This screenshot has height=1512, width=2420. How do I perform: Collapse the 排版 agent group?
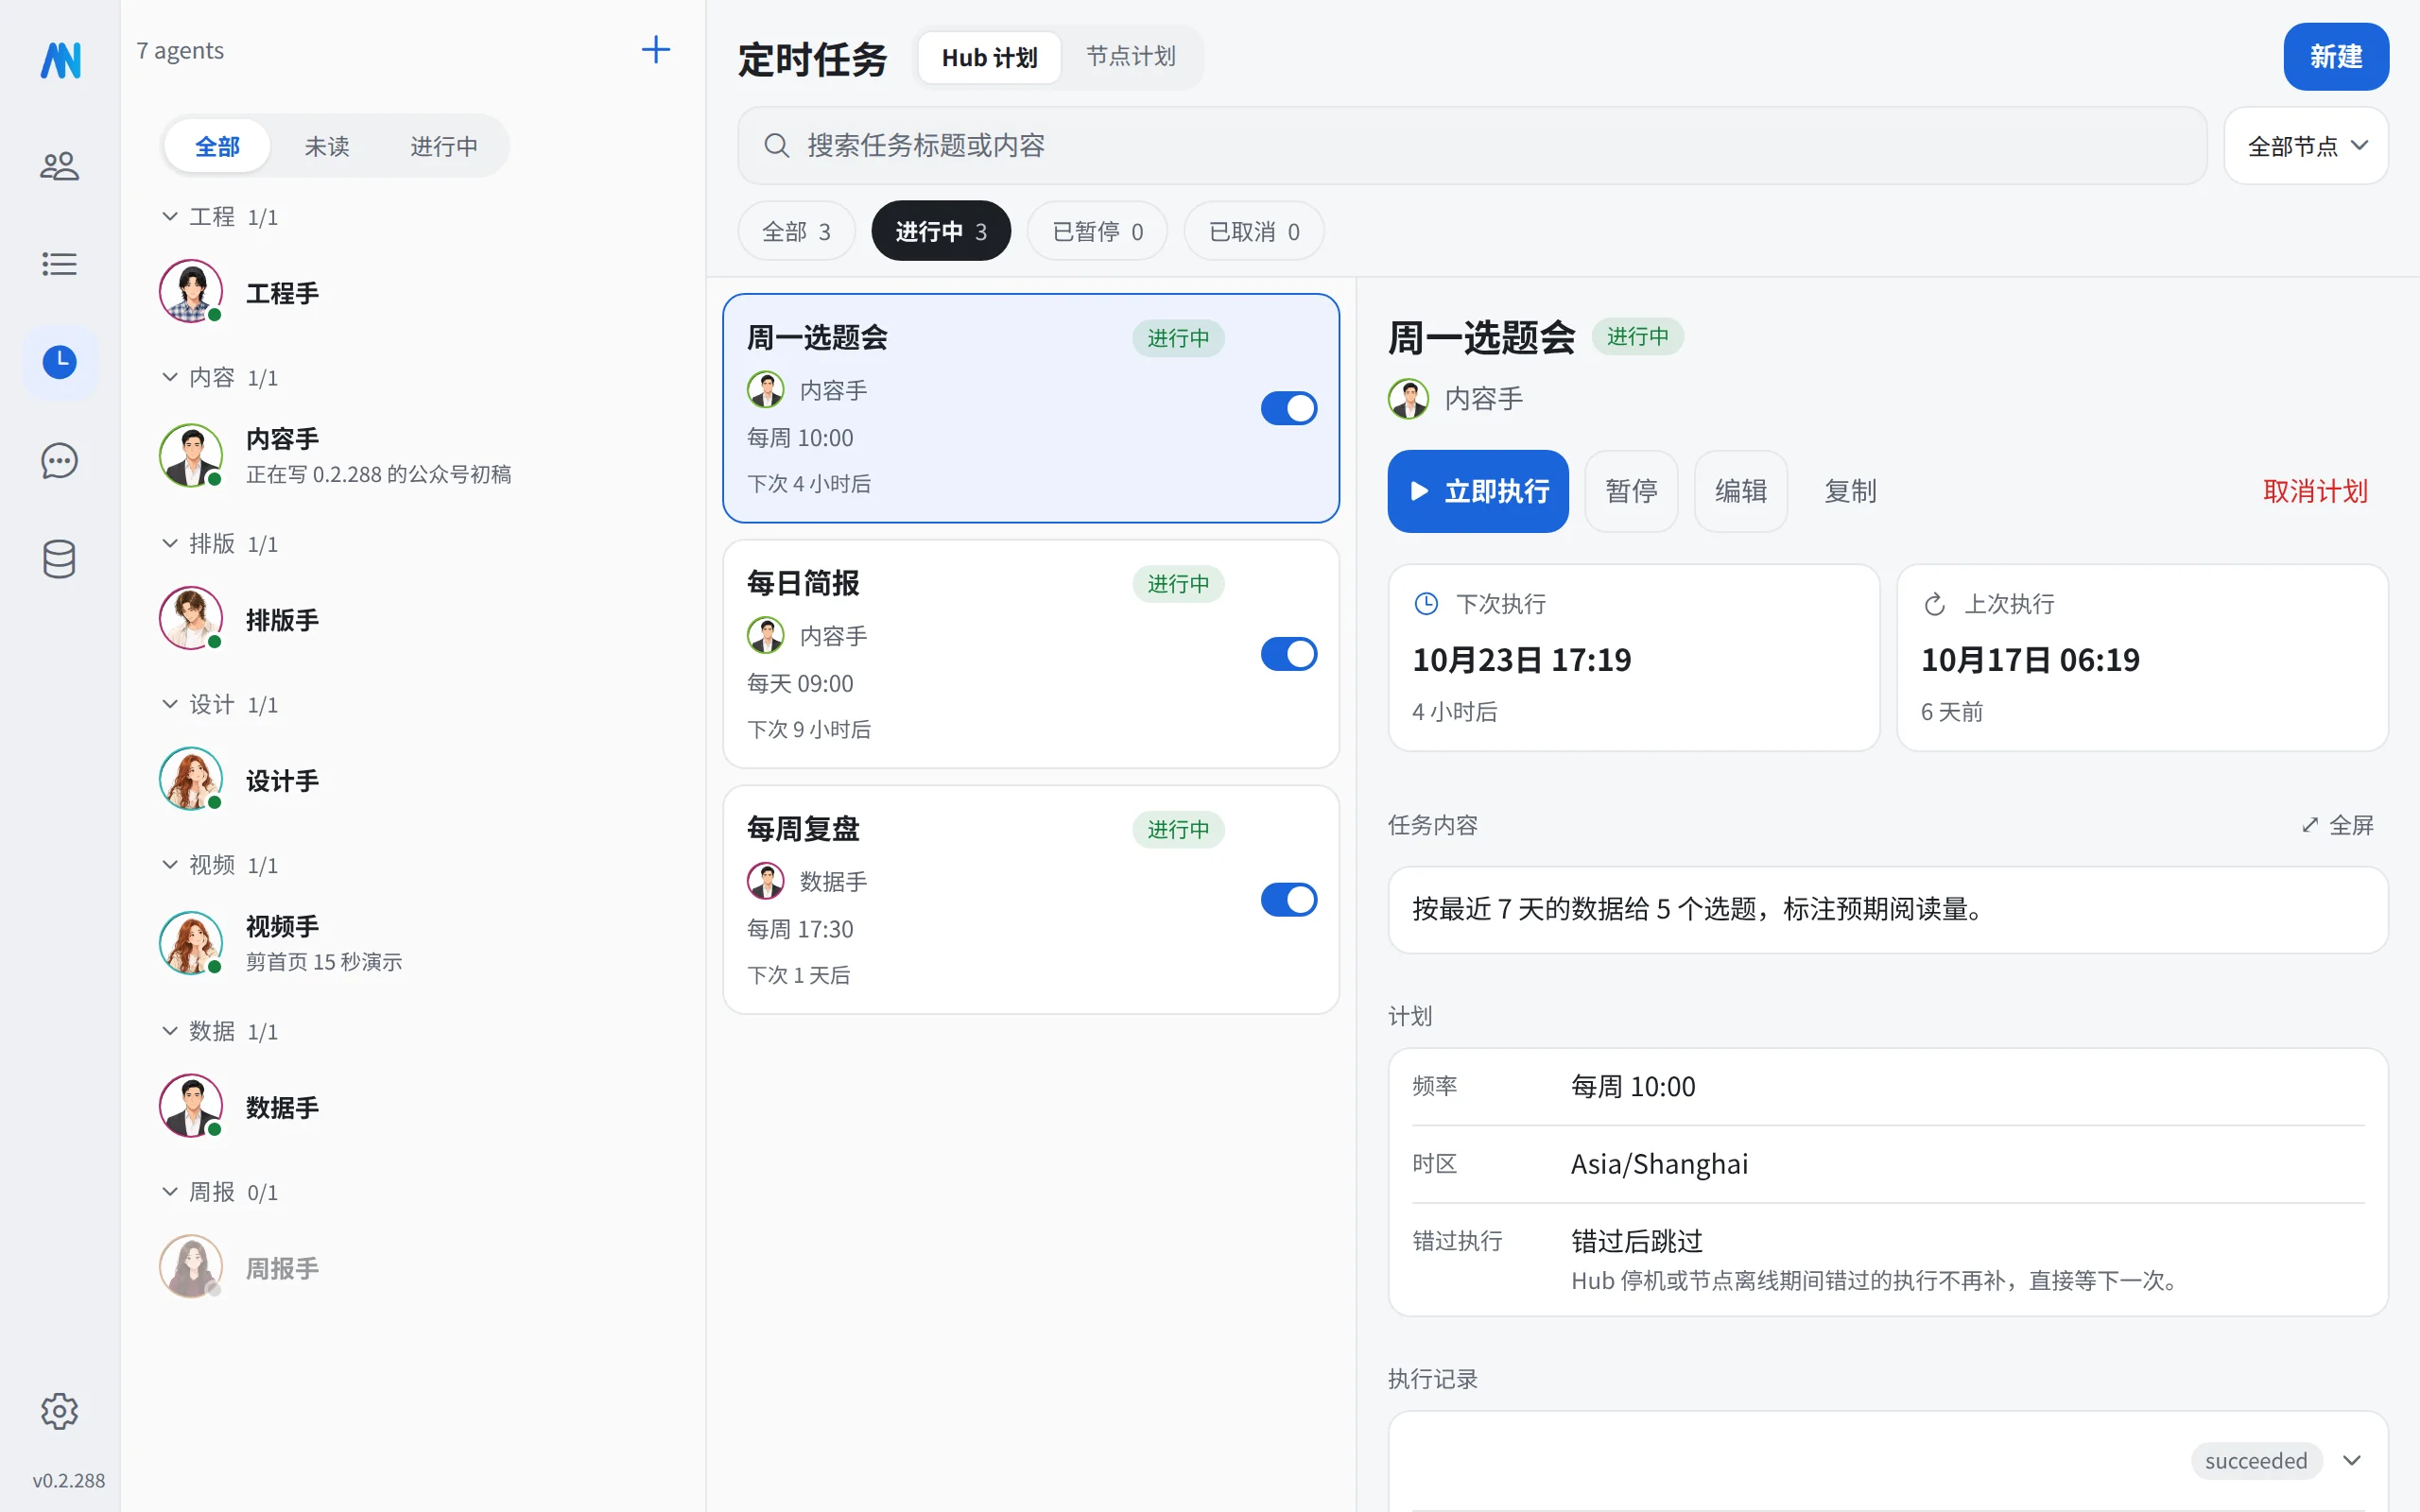coord(170,544)
